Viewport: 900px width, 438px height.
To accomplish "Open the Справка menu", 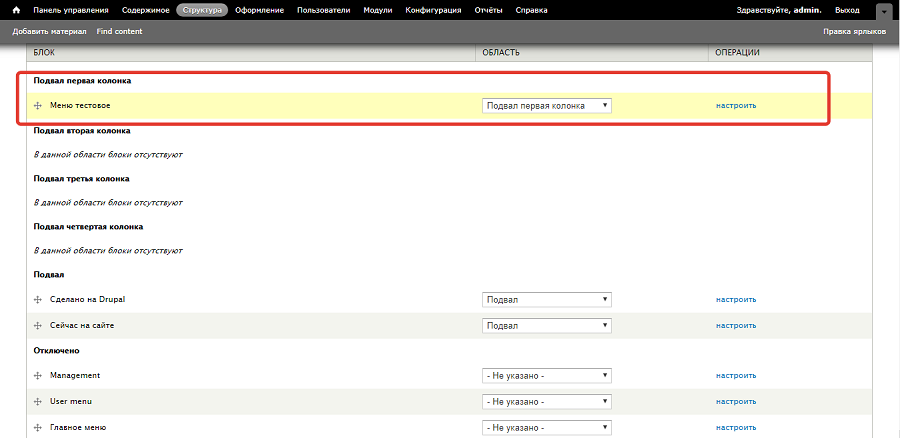I will click(532, 10).
